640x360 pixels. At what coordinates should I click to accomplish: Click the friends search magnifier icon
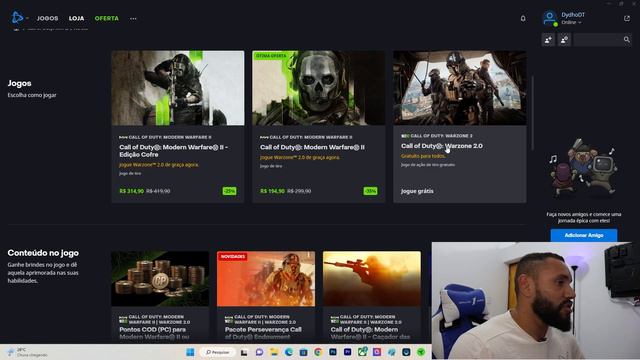pyautogui.click(x=627, y=40)
